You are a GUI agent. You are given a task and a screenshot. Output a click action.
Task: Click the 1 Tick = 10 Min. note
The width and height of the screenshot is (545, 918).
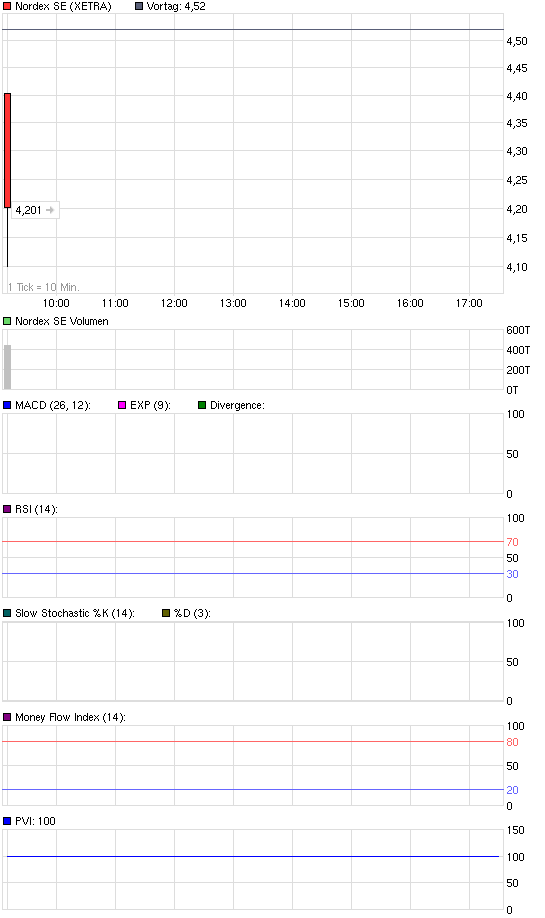coord(44,287)
